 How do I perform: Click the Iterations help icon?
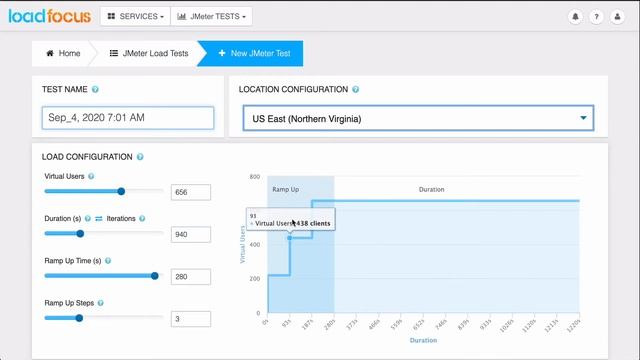(x=142, y=218)
